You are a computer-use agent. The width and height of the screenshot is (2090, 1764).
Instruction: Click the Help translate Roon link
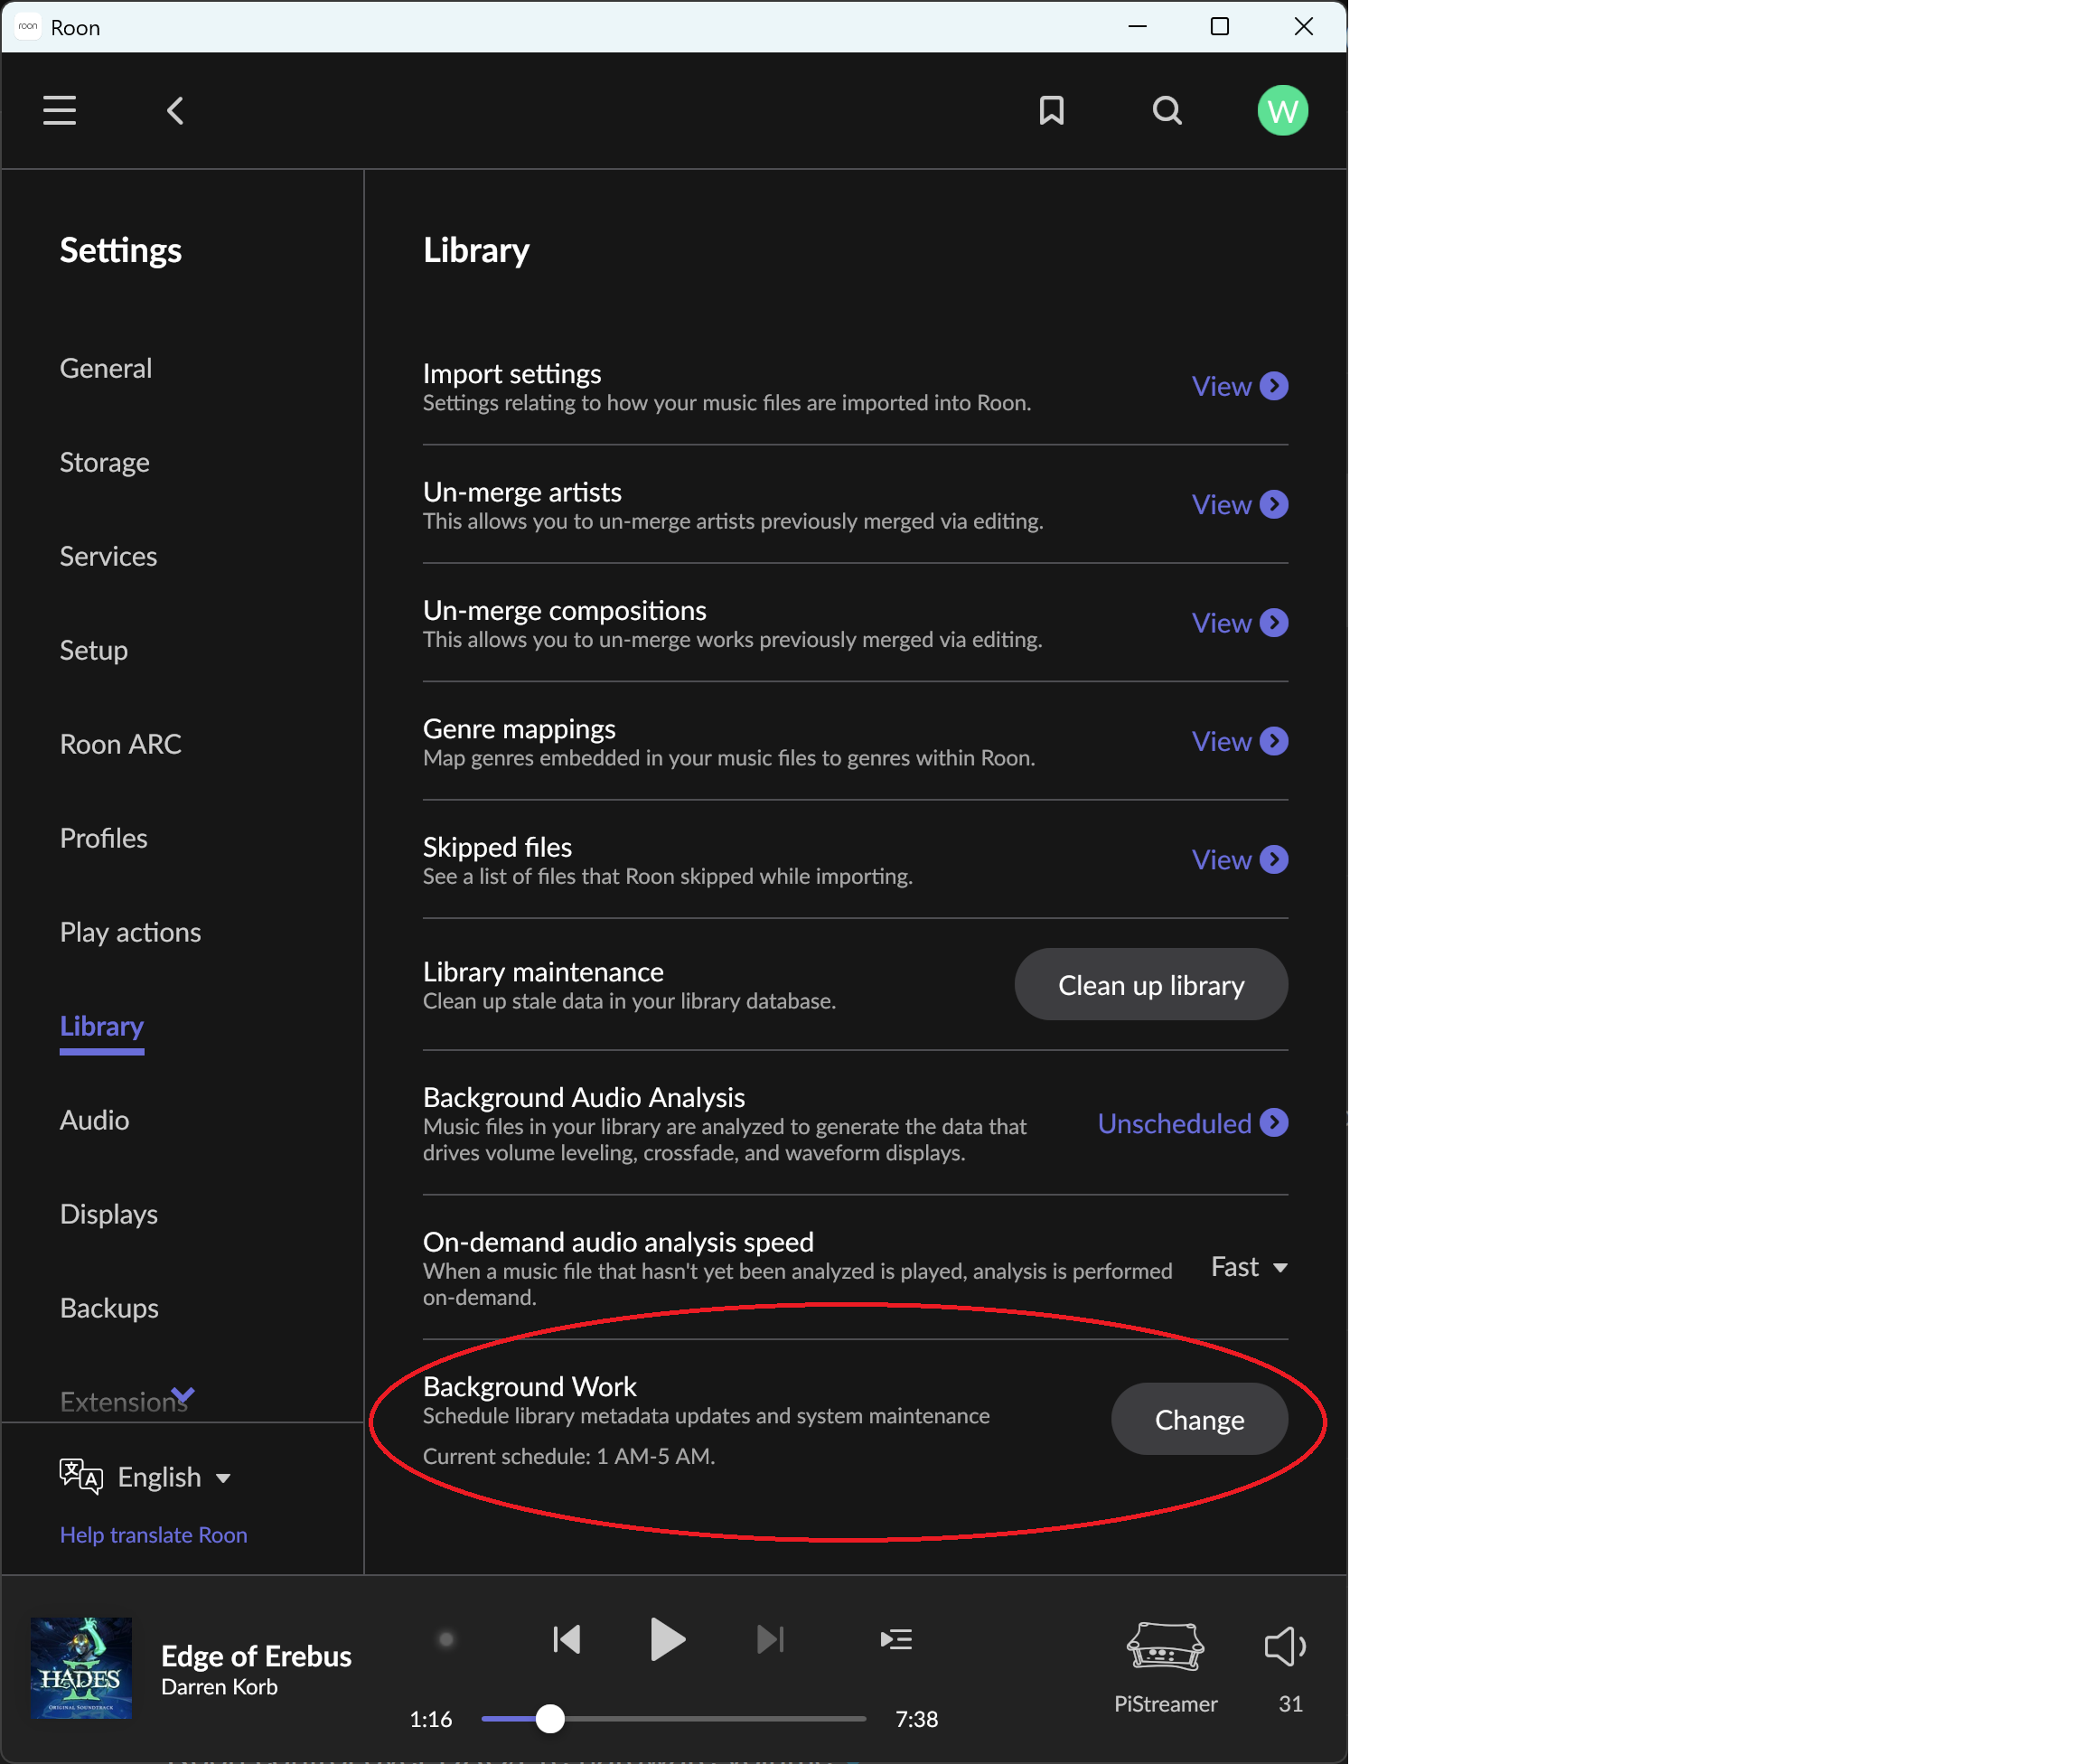click(x=153, y=1535)
